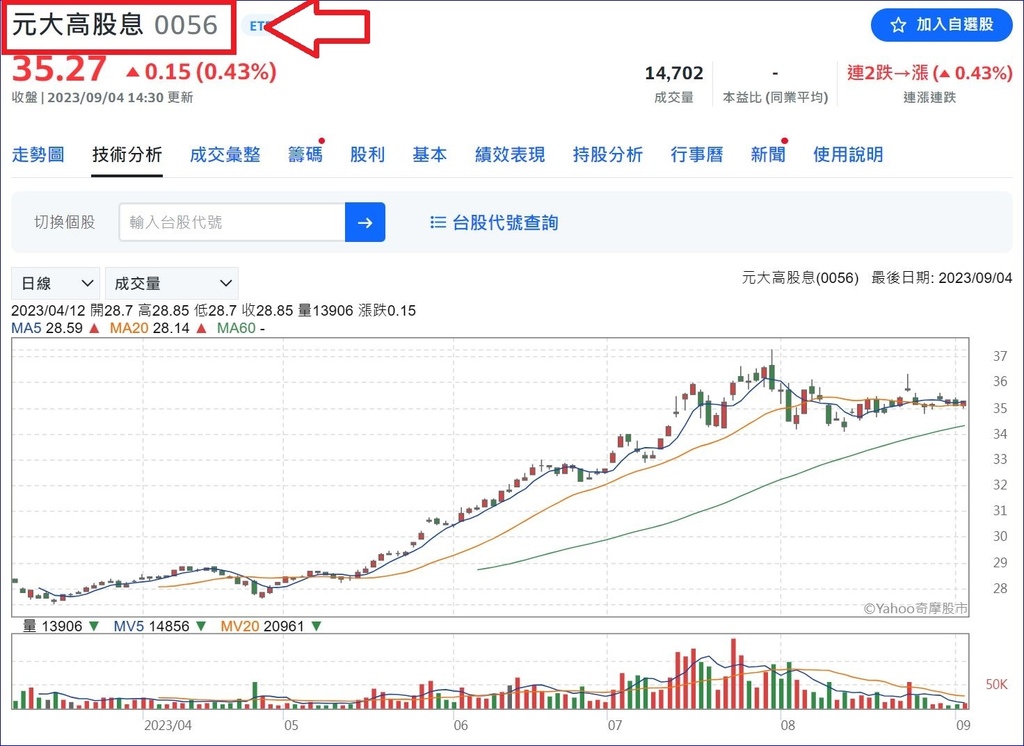1024x746 pixels.
Task: Click the 35.27 closing price
Action: (59, 70)
